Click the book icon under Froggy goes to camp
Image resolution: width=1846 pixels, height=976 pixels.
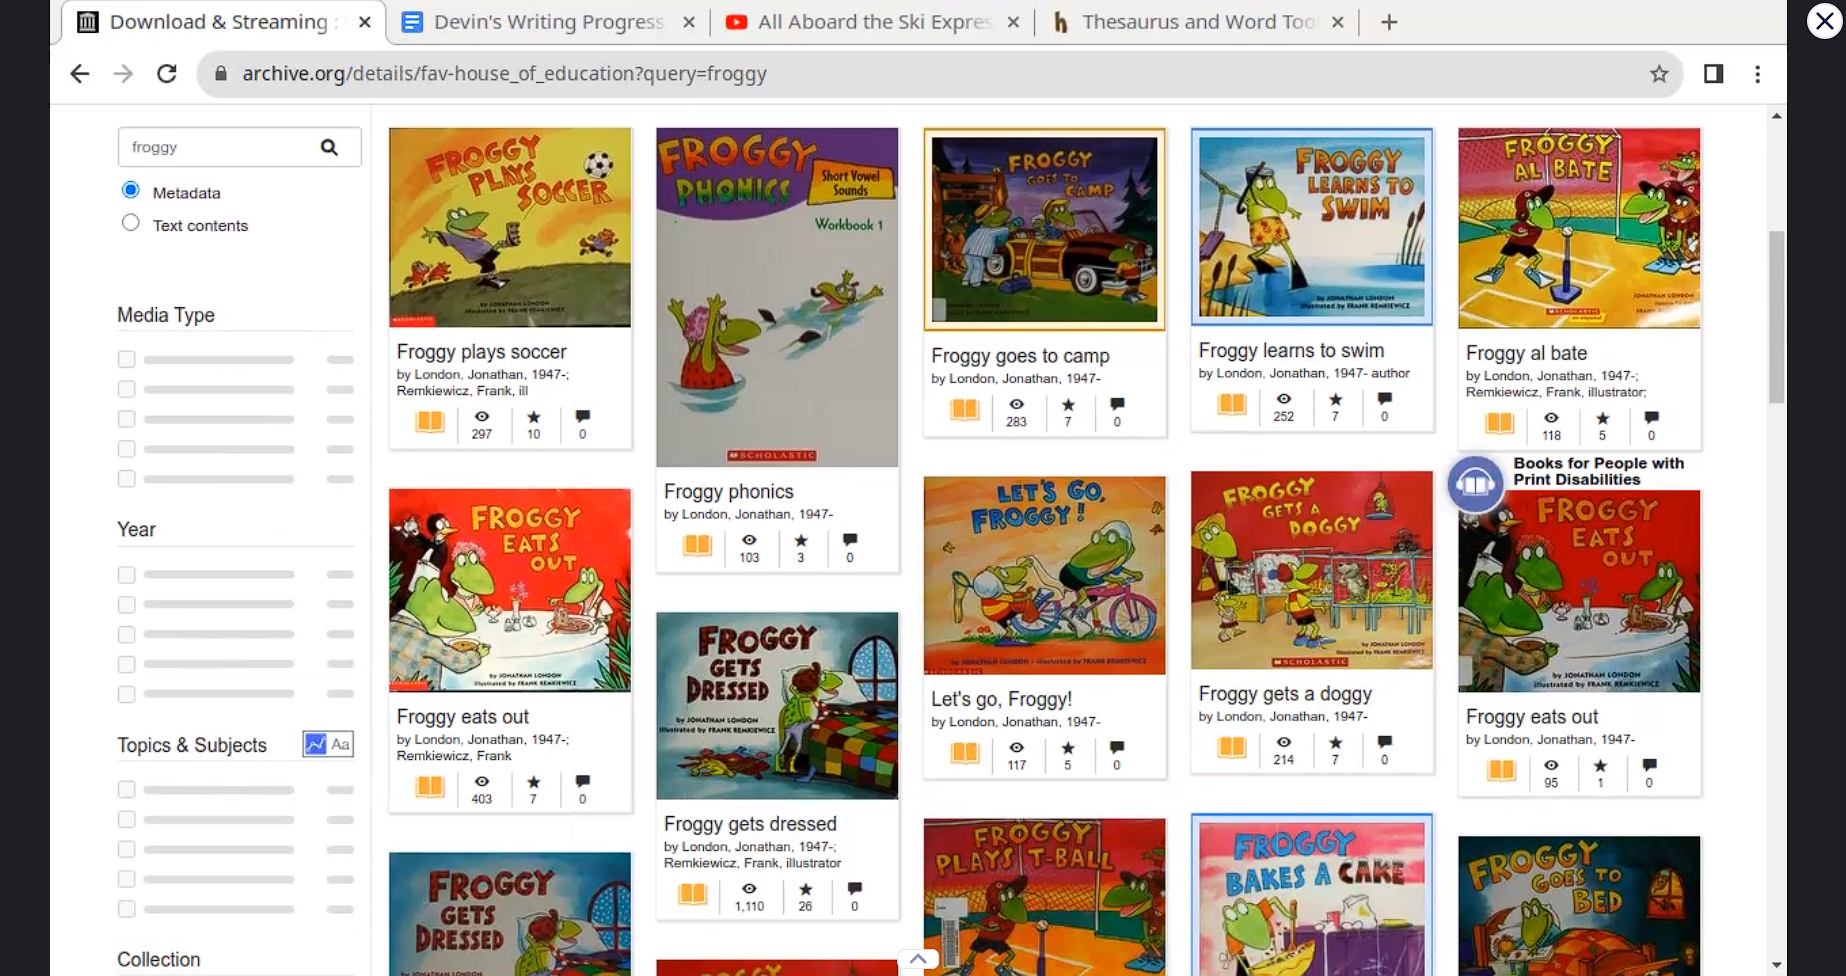coord(964,409)
